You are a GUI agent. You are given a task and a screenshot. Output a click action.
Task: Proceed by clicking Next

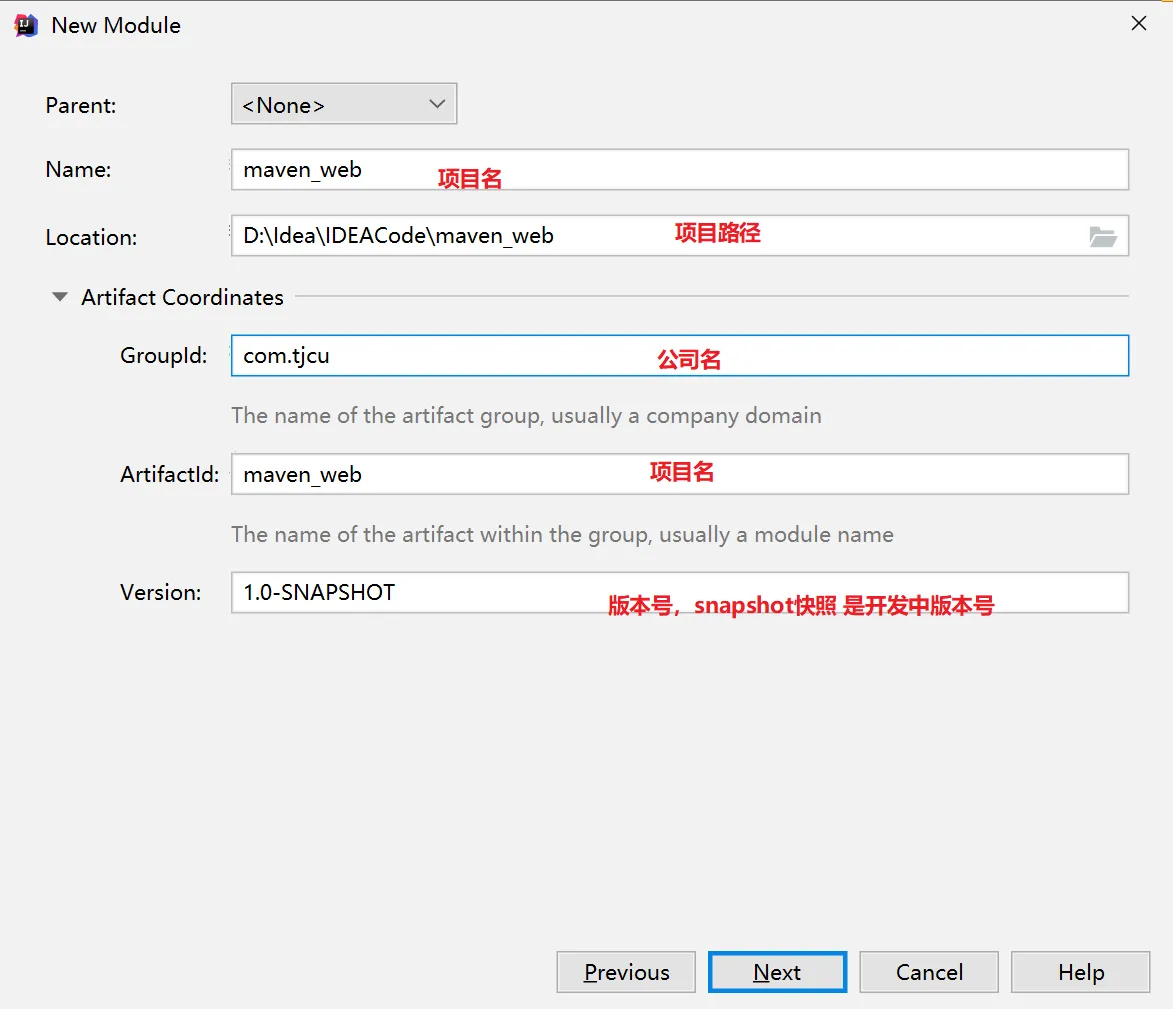pyautogui.click(x=777, y=972)
